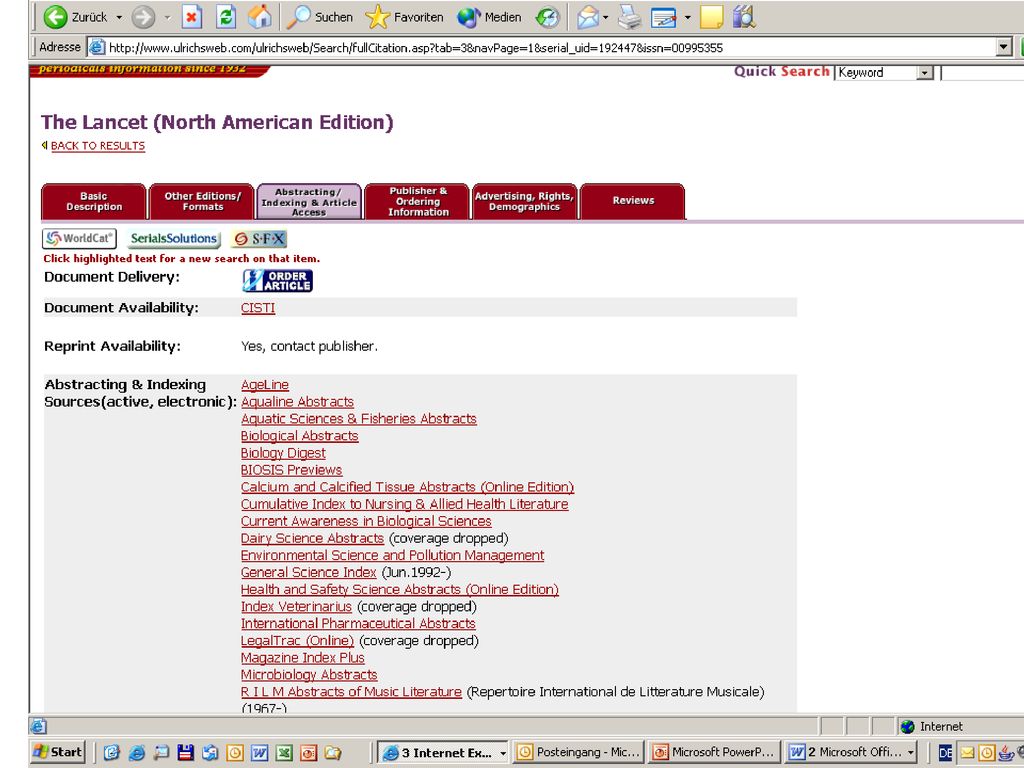1024x768 pixels.
Task: Open International Pharmaceutical Abstracts link
Action: 358,623
